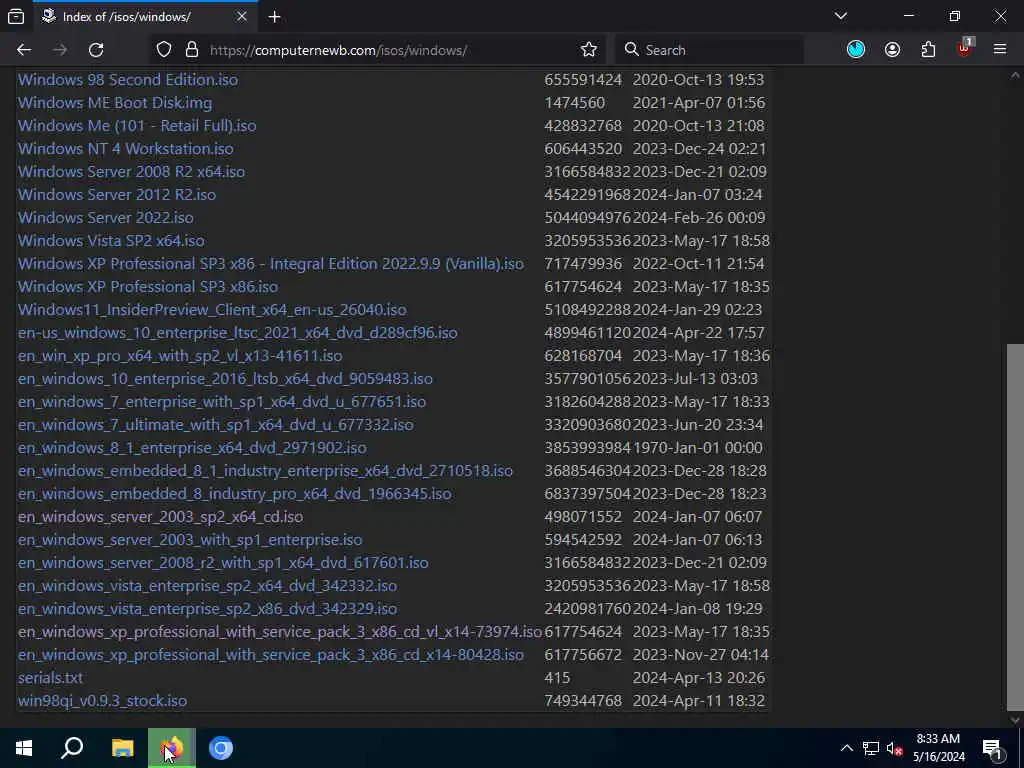Click the Windows Server 2022.iso link
The width and height of the screenshot is (1024, 768).
pyautogui.click(x=106, y=217)
